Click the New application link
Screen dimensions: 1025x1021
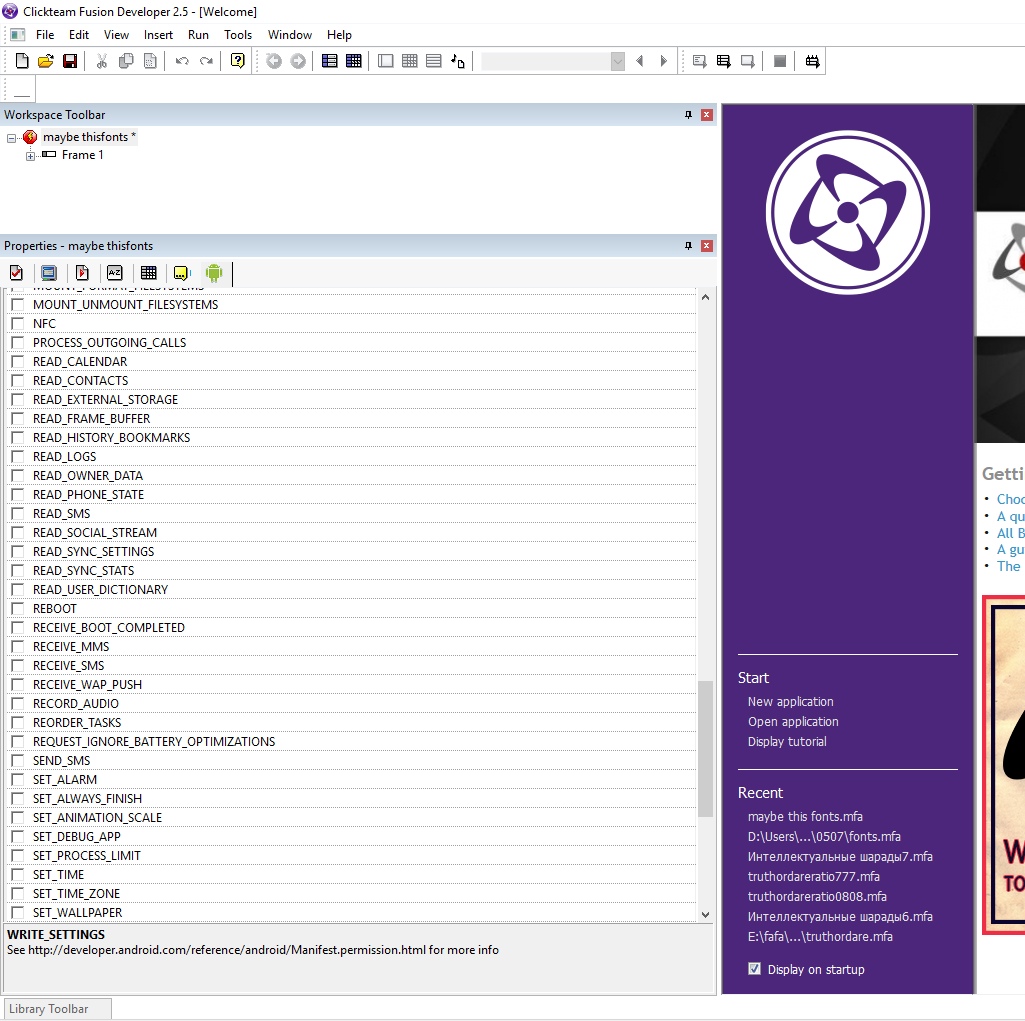point(790,702)
